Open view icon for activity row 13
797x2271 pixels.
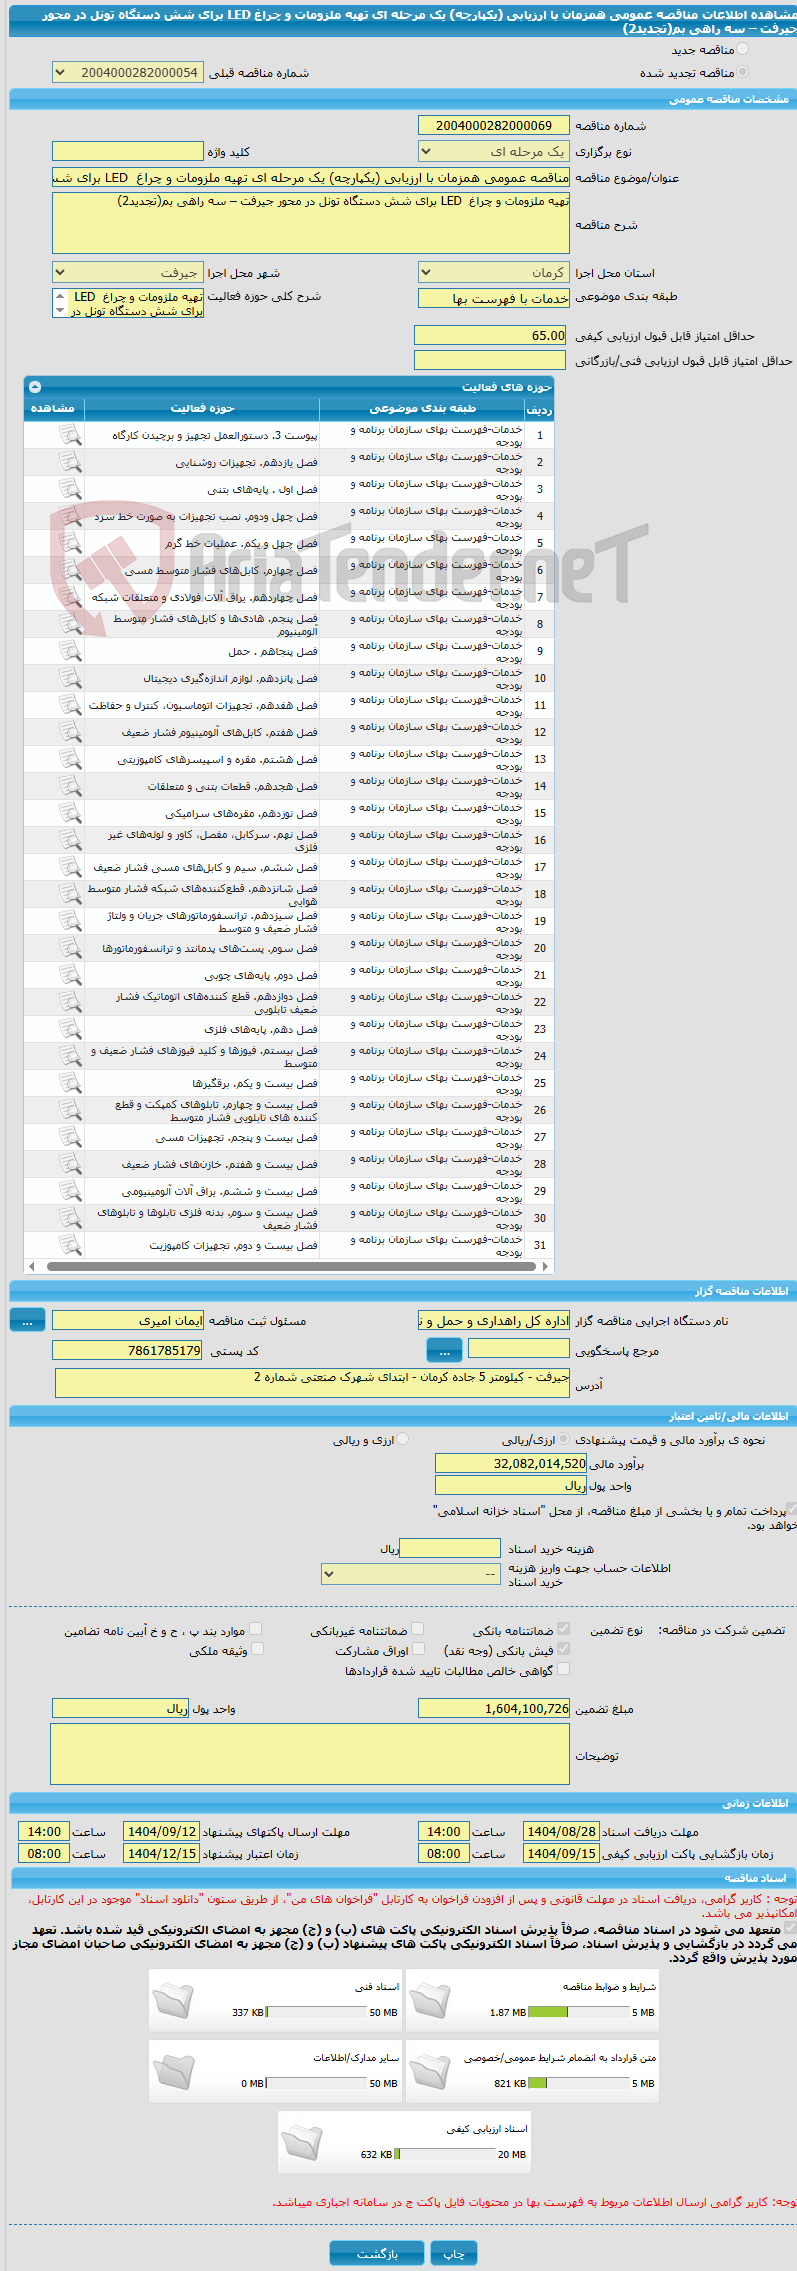click(x=69, y=759)
